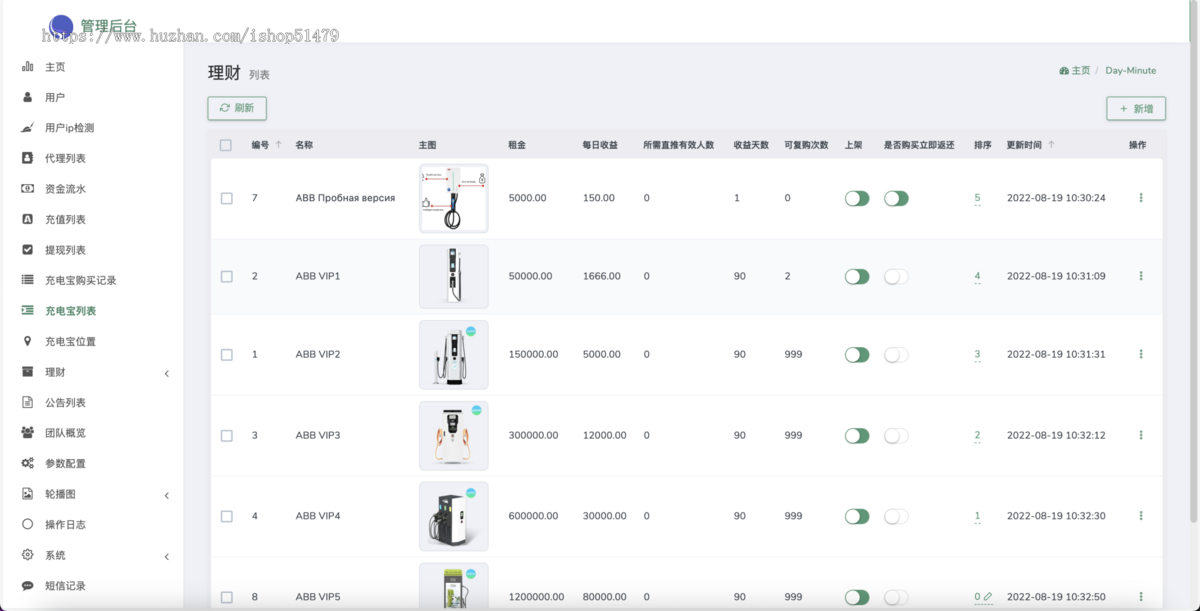This screenshot has width=1200, height=611.
Task: Open ABB VIP2 charger thumbnail image
Action: 454,354
